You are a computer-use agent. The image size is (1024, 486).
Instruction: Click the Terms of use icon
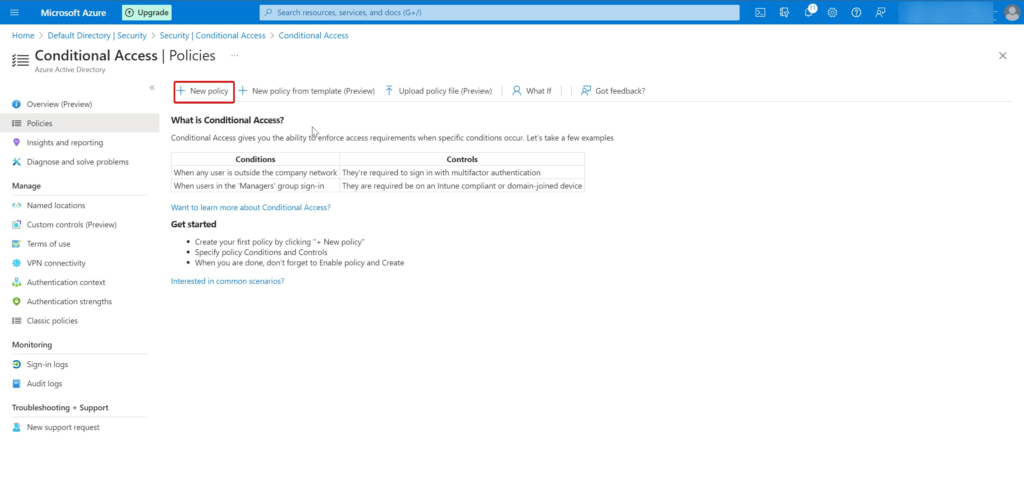(16, 244)
